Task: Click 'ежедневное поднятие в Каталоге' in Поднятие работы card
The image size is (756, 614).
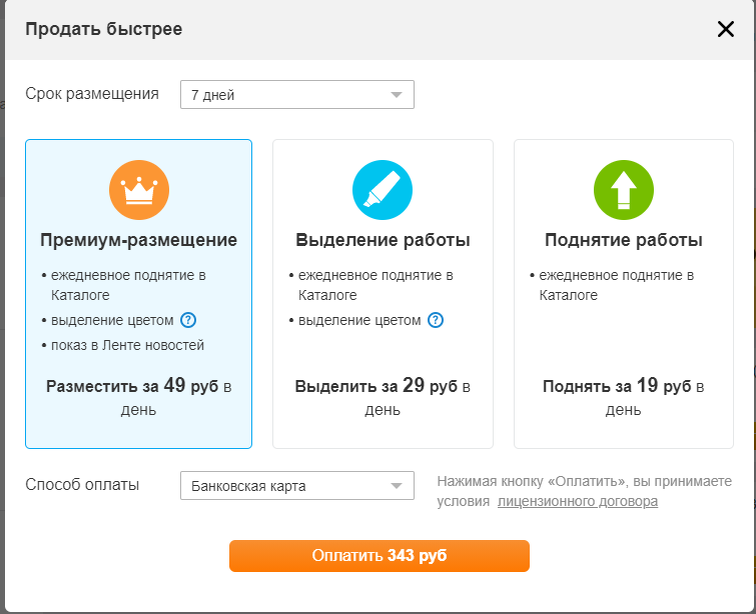Action: [x=616, y=285]
